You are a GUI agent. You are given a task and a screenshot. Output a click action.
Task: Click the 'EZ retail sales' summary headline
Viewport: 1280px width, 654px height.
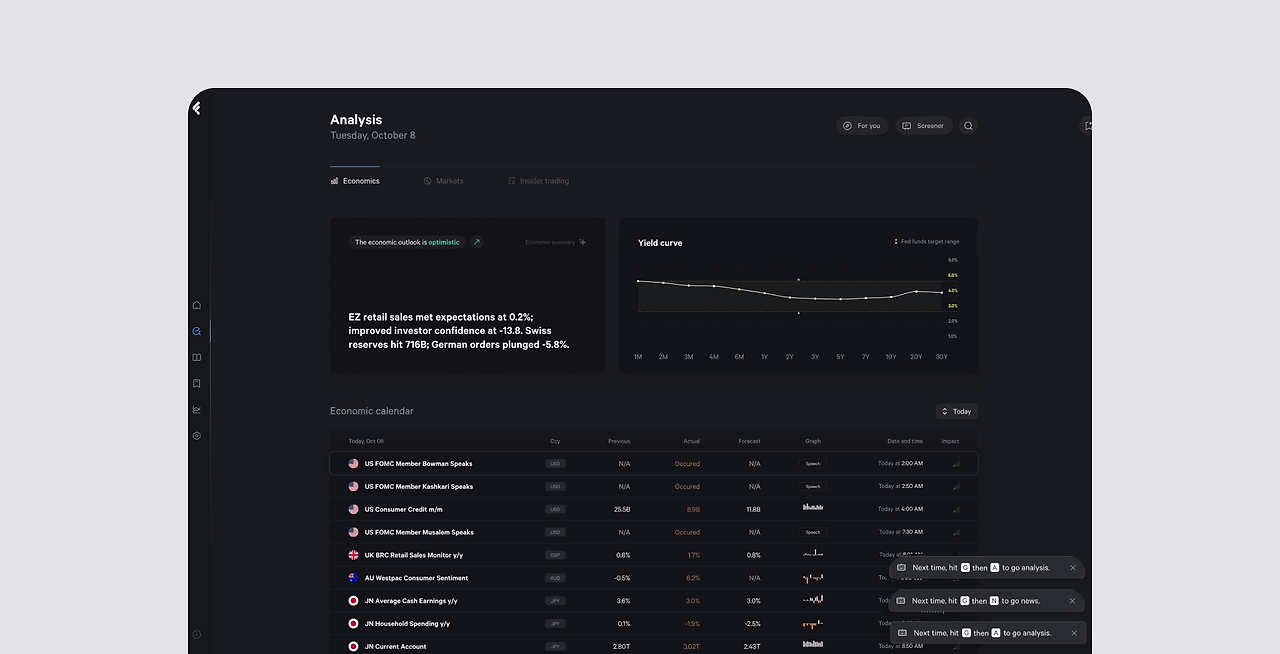459,330
